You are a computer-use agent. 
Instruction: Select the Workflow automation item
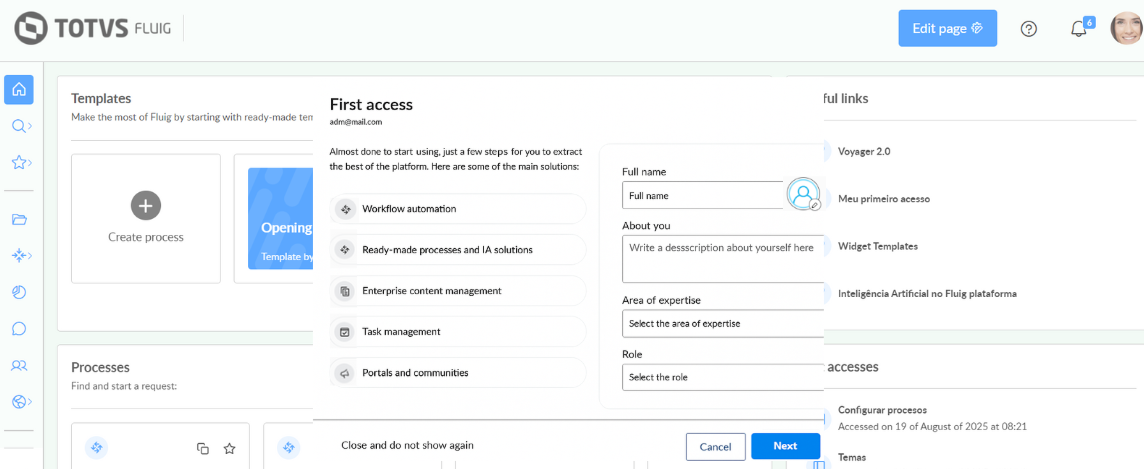(458, 209)
